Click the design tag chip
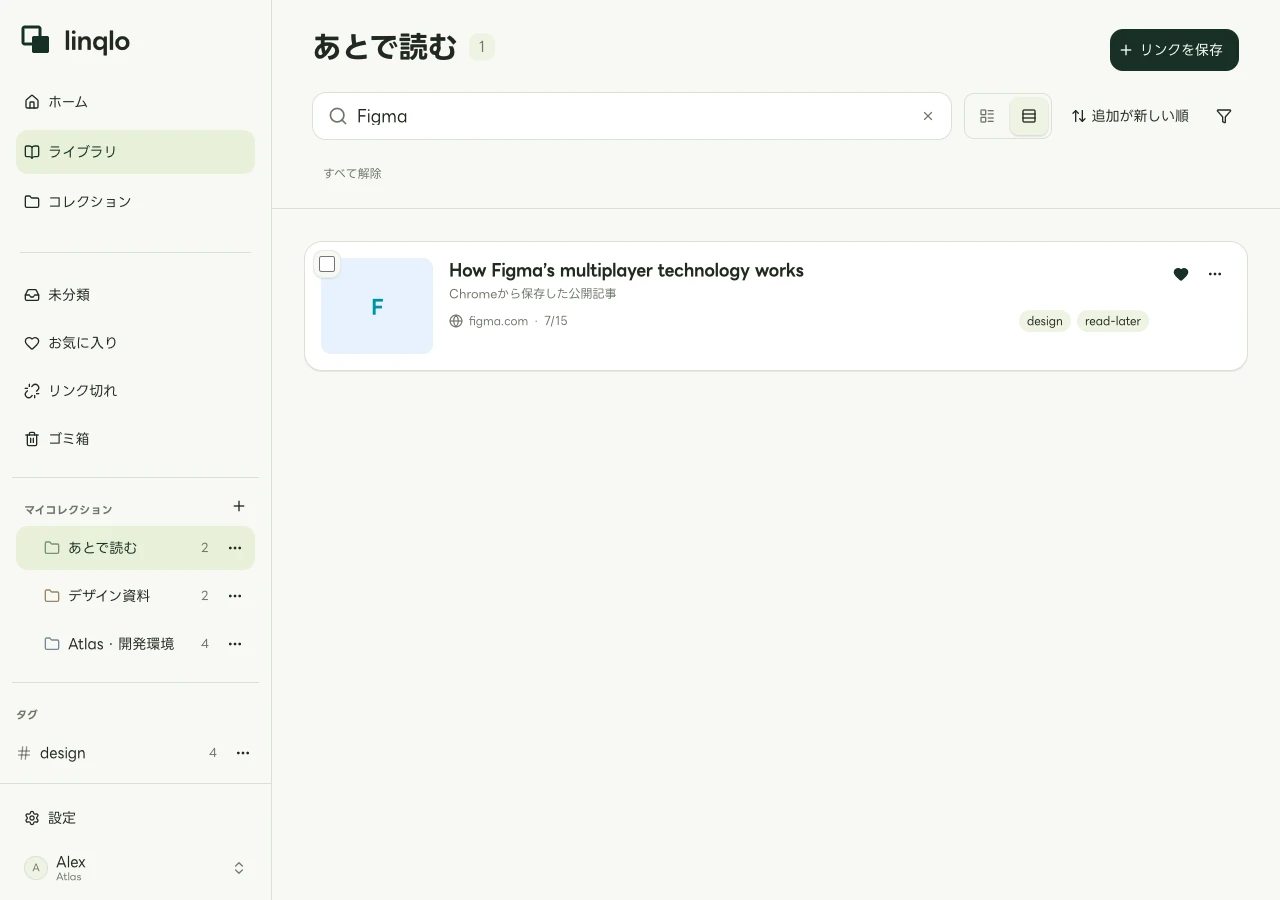 point(1045,321)
